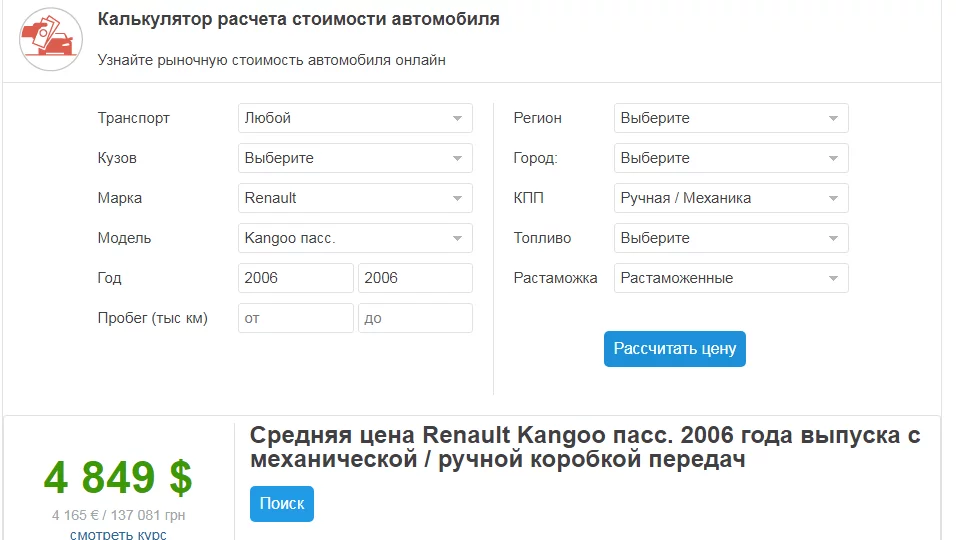This screenshot has width=963, height=540.
Task: Open the КПП dropdown showing Ручная / Механика
Action: [x=731, y=198]
